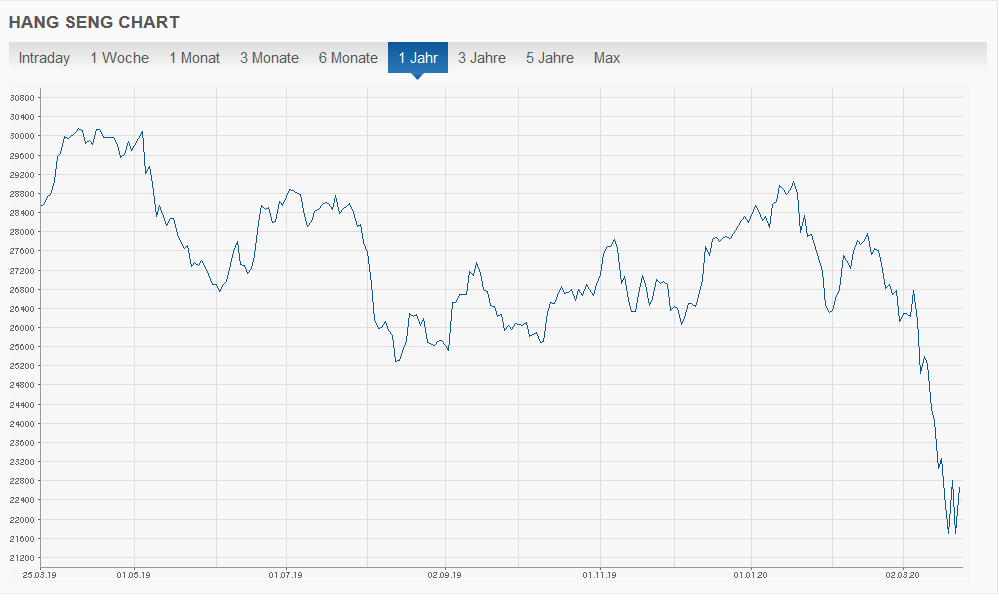999x615 pixels.
Task: Open the 1 Monat chart view
Action: (x=194, y=58)
